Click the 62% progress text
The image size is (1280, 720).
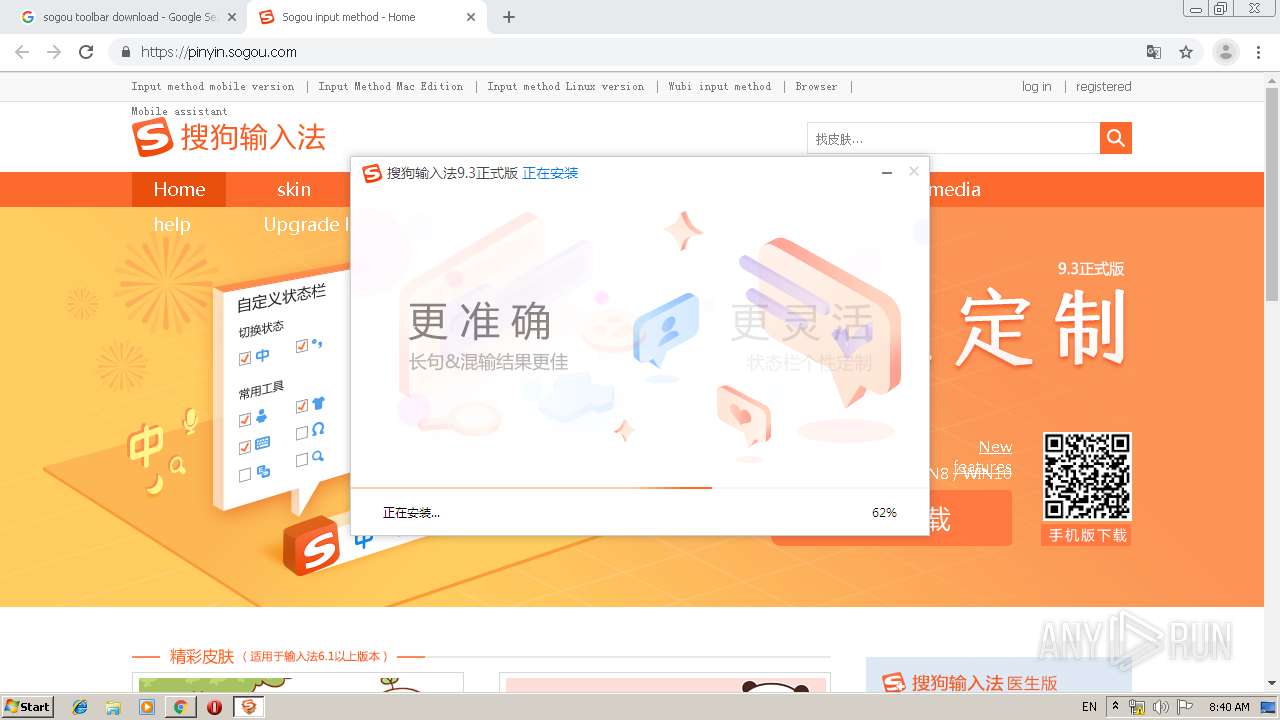pyautogui.click(x=884, y=512)
